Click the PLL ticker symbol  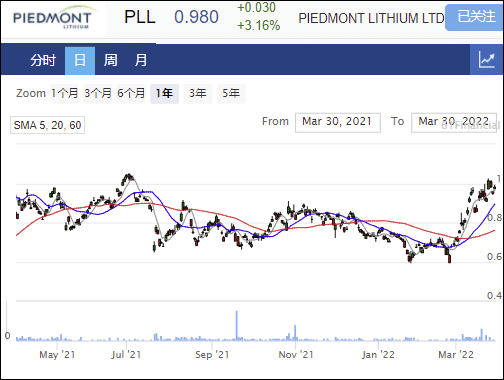pyautogui.click(x=140, y=17)
